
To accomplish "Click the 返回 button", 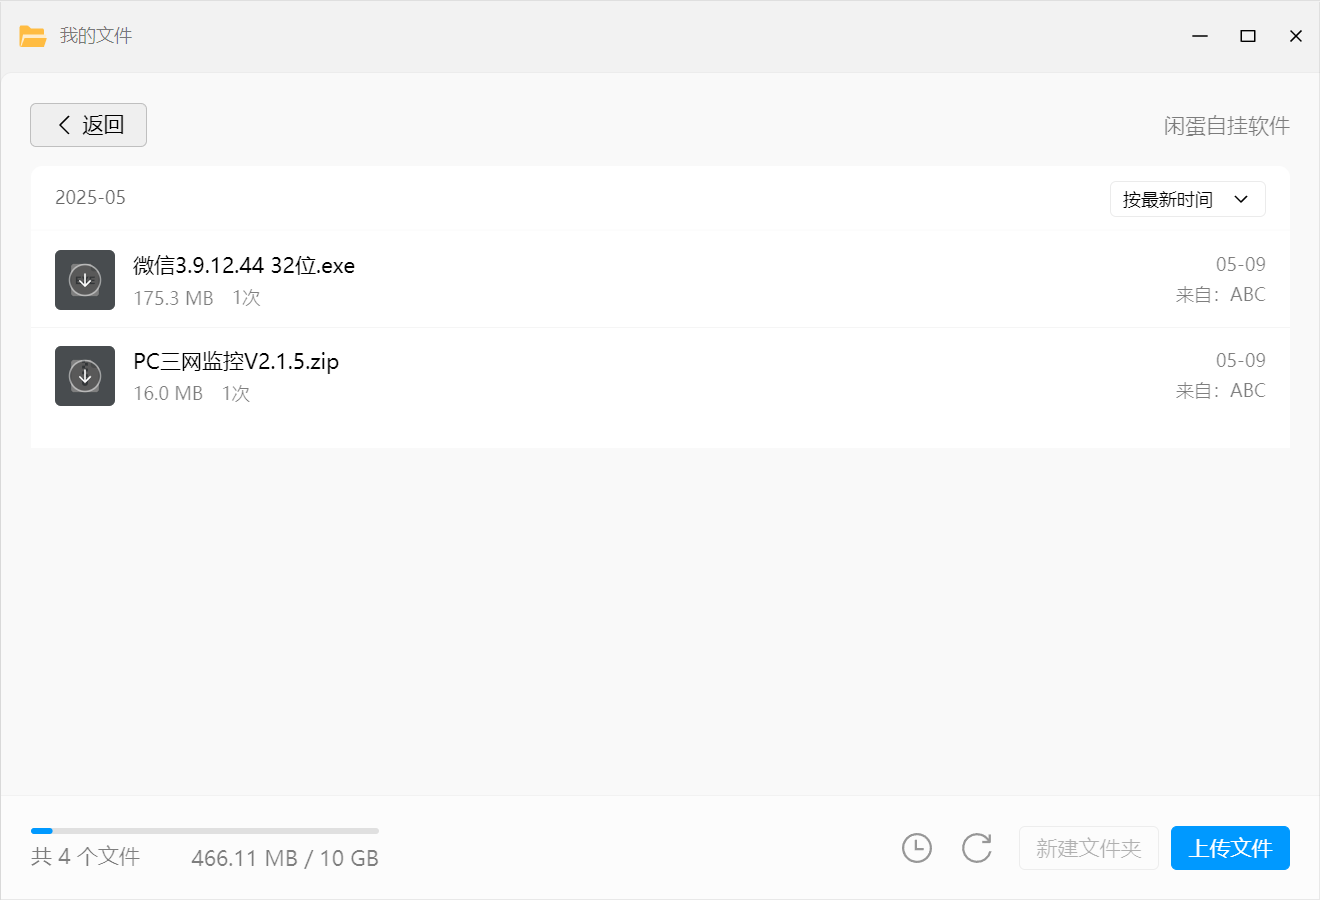I will tap(88, 125).
